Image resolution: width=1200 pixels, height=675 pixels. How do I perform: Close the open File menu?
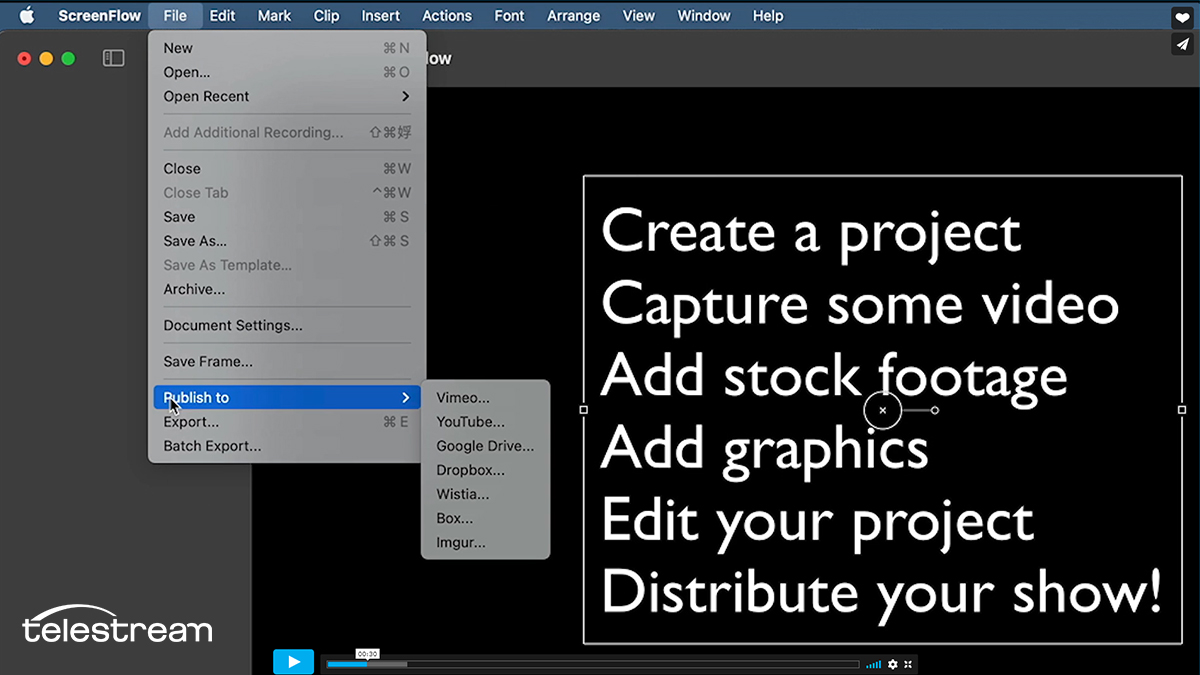click(175, 16)
